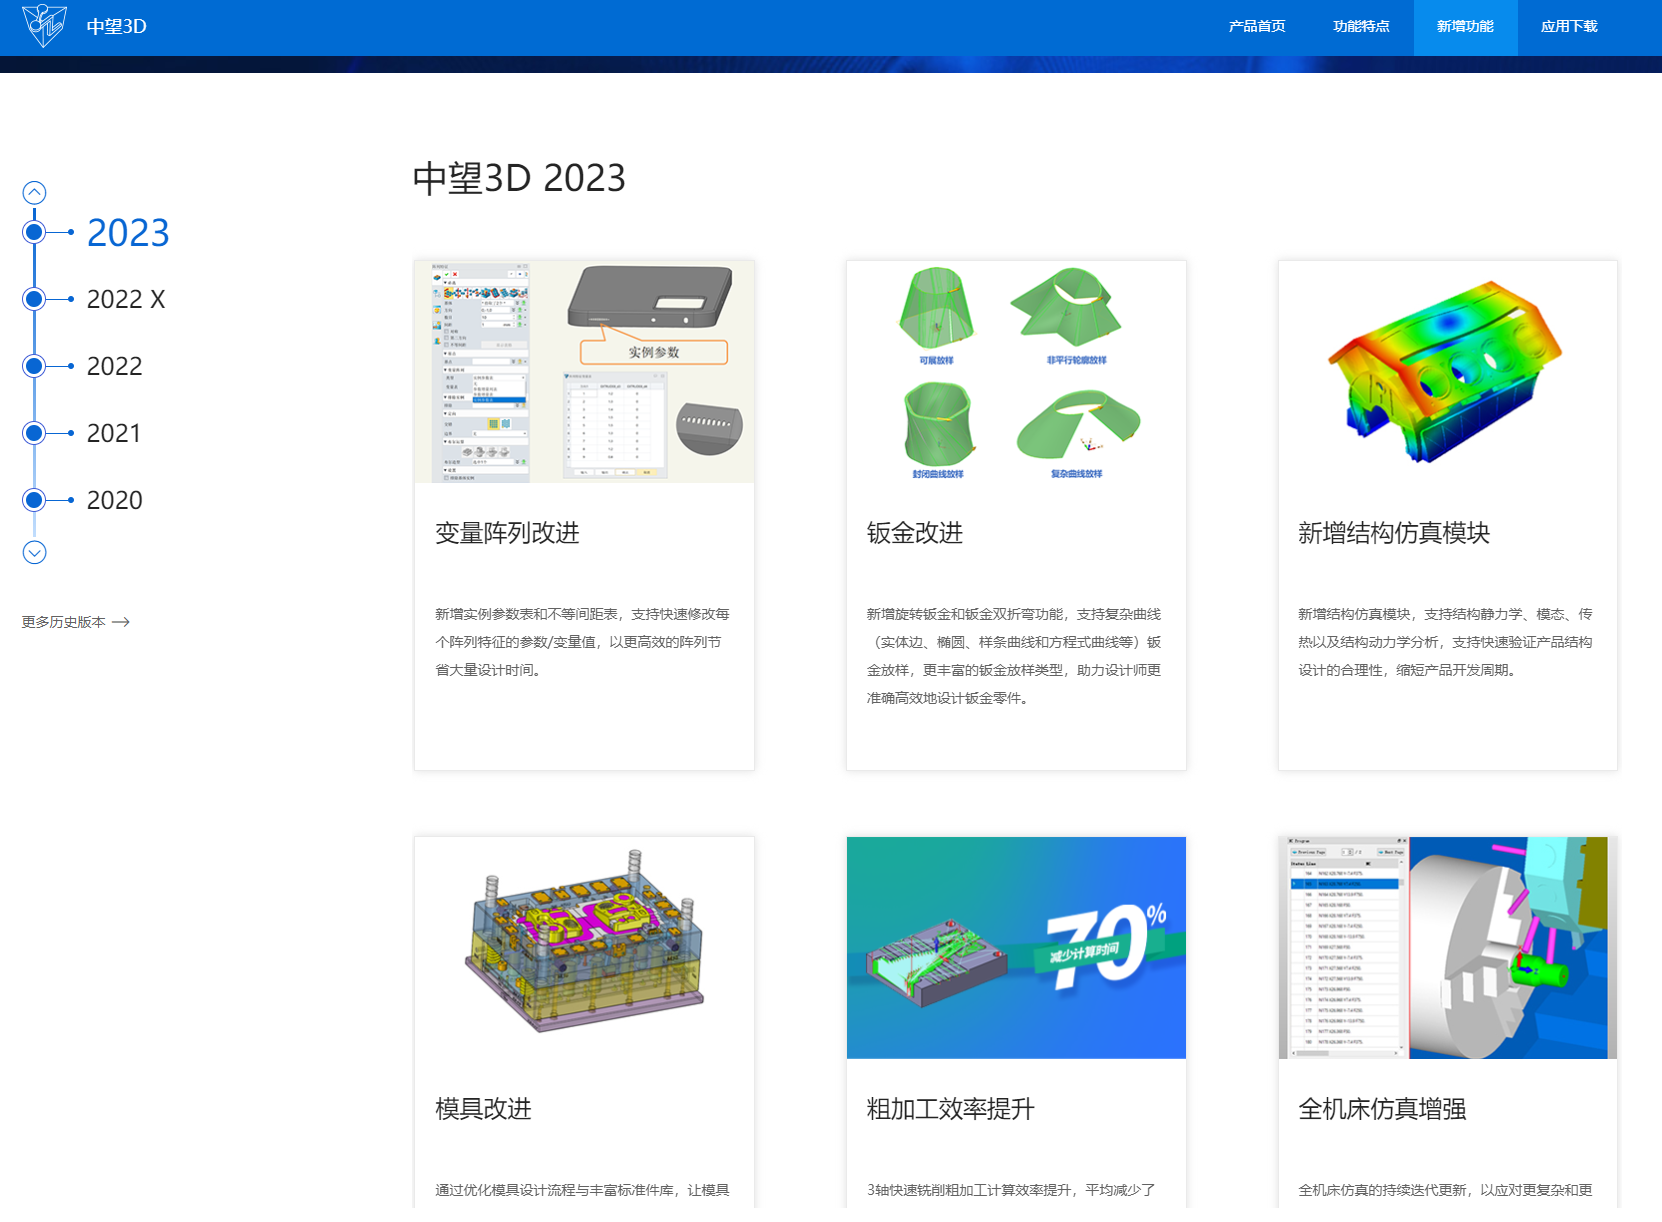1662x1222 pixels.
Task: Click the 钣金改进 card title
Action: pos(914,533)
